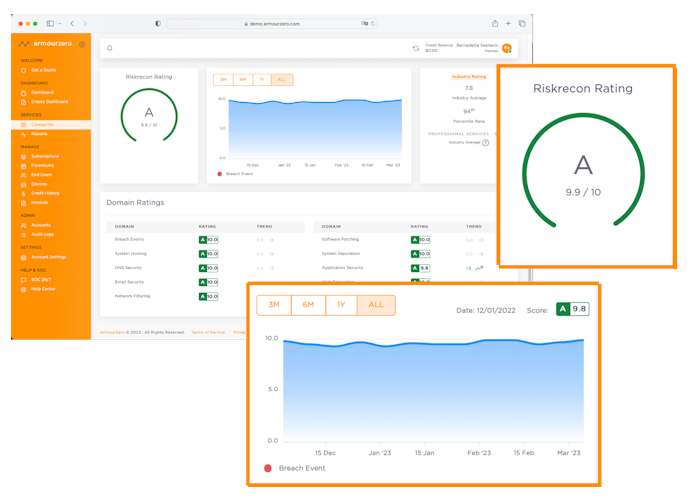
Task: Click Application Security 9.6 rating badge
Action: point(420,268)
